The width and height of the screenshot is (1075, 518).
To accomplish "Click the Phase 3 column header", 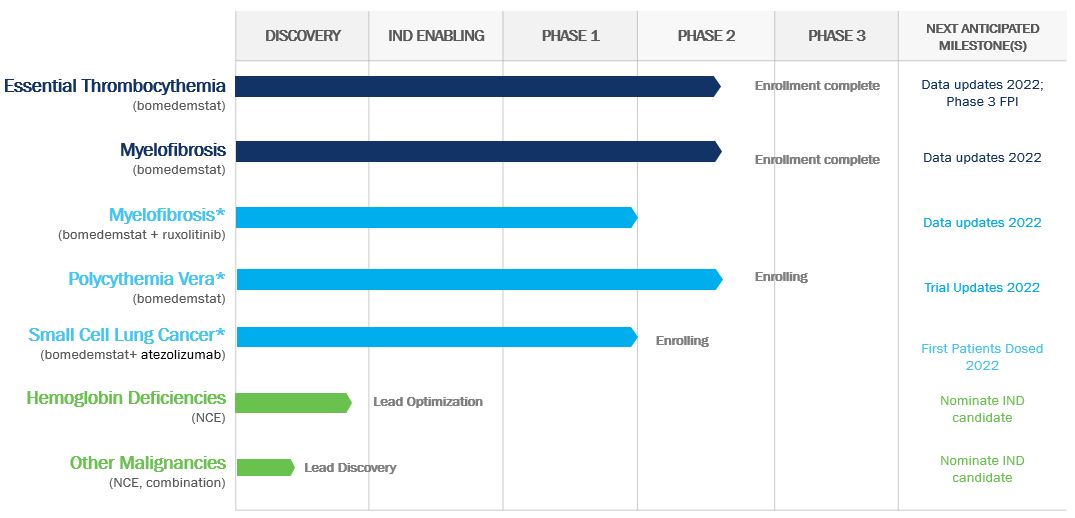I will 836,36.
